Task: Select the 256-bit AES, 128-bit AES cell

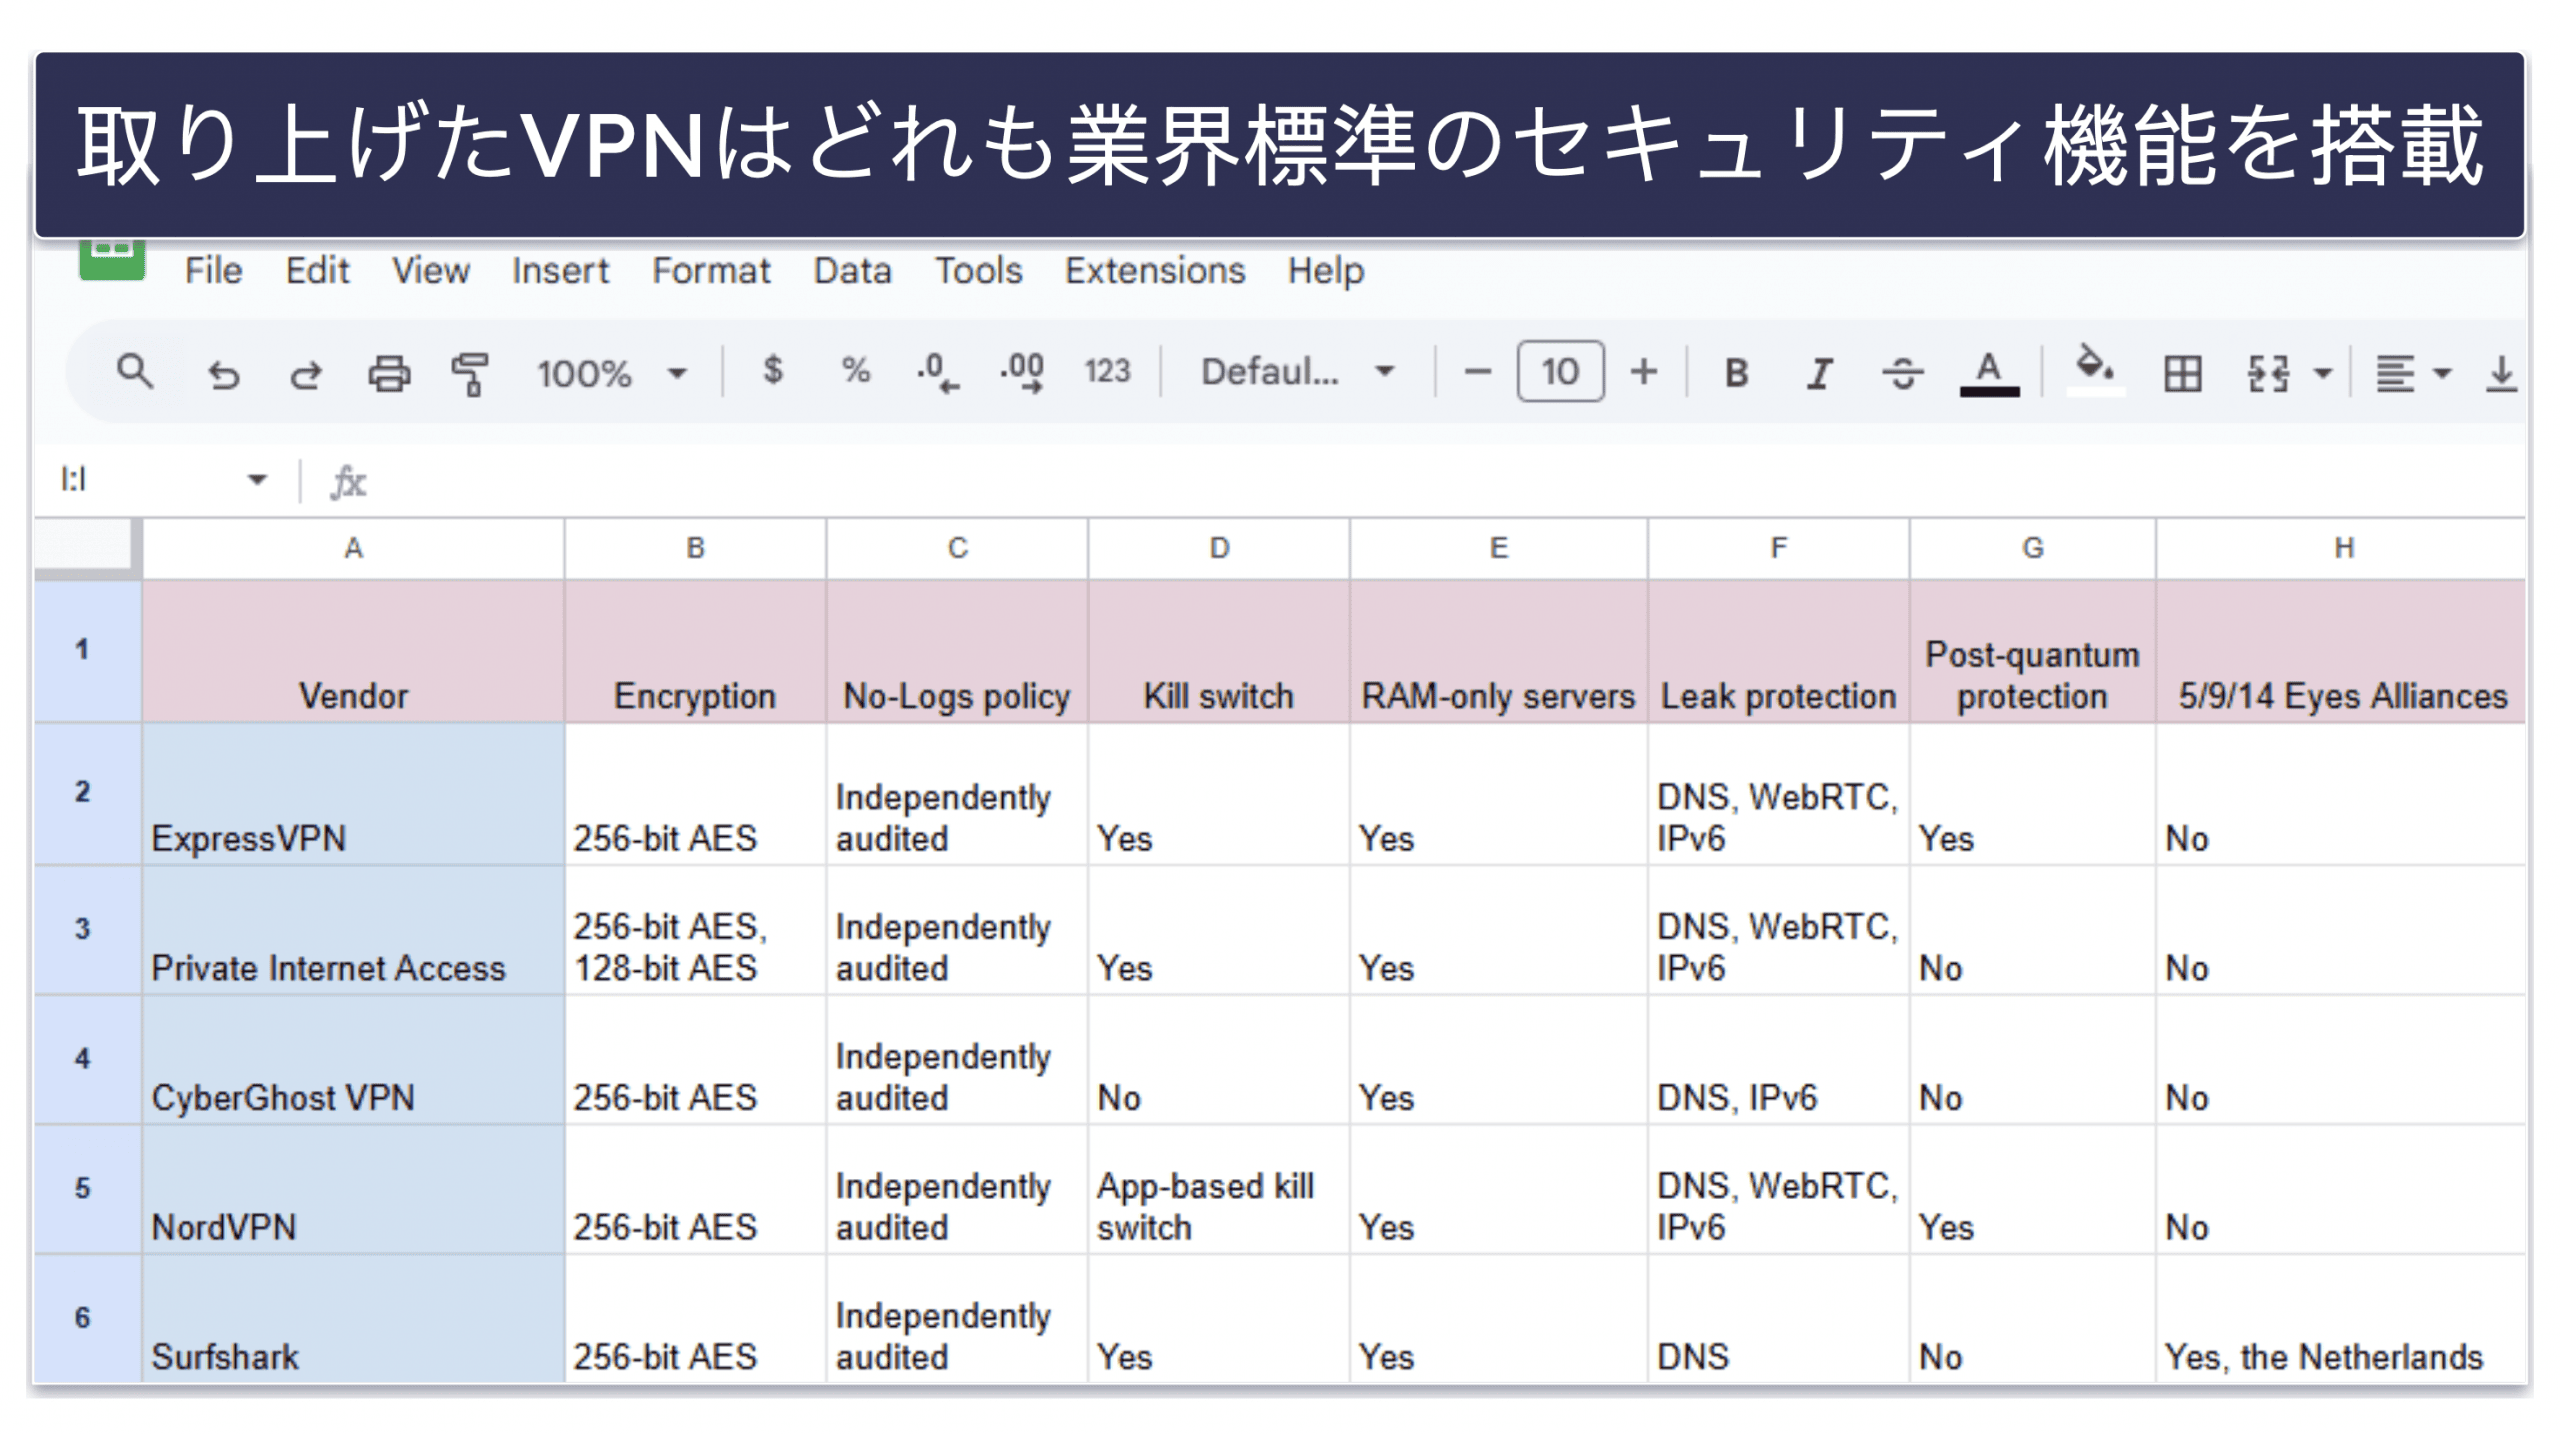Action: point(695,930)
